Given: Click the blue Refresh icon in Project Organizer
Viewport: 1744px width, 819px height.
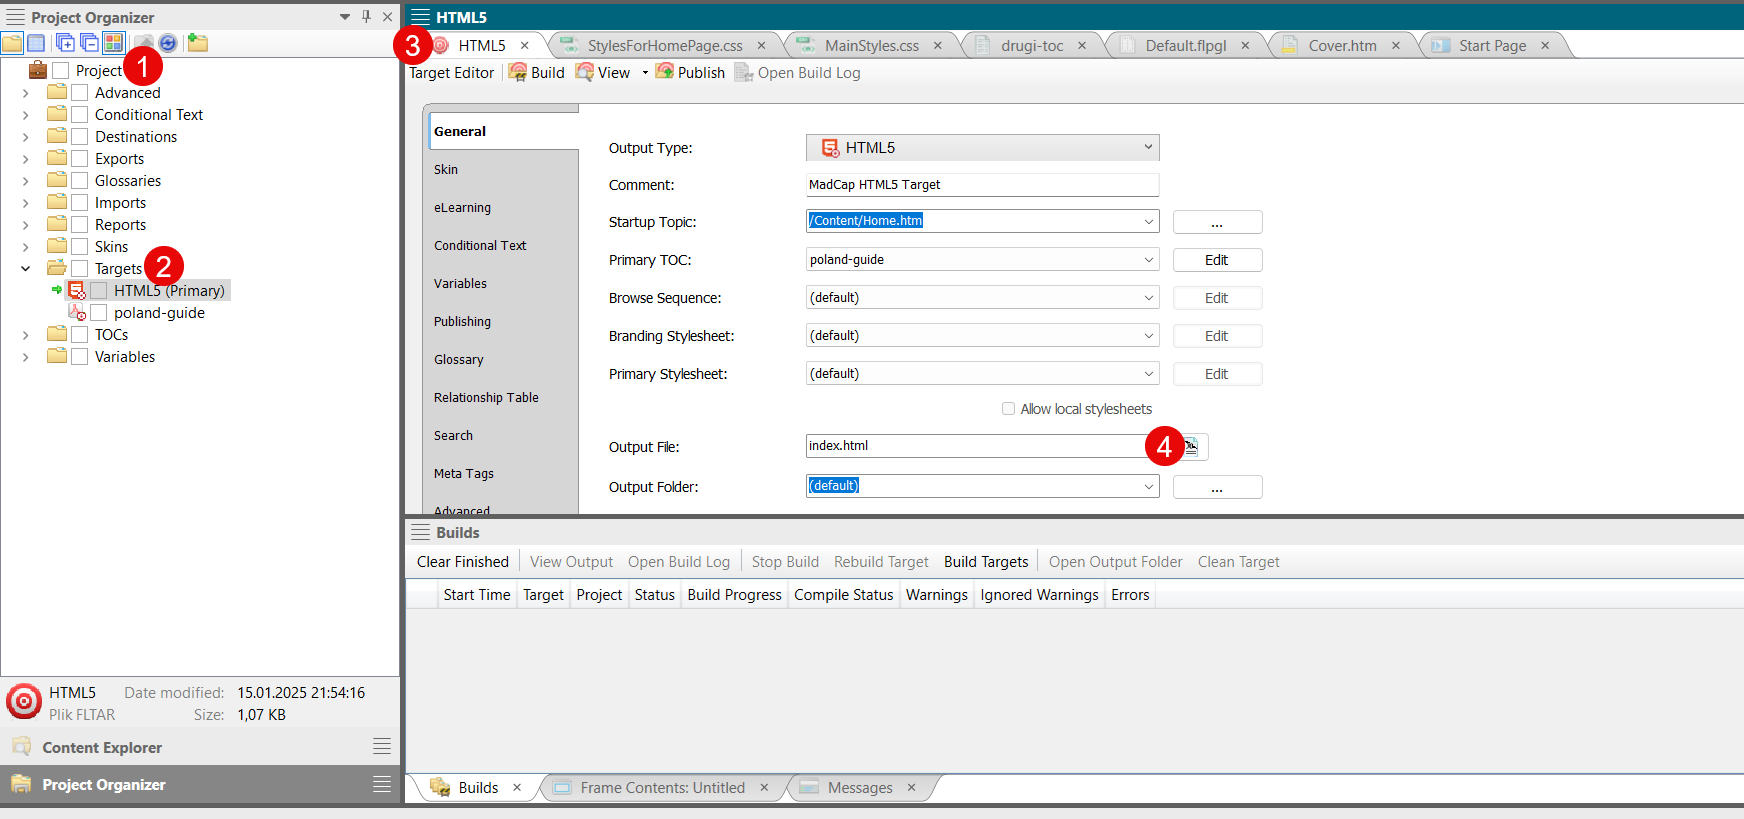Looking at the screenshot, I should coord(168,43).
